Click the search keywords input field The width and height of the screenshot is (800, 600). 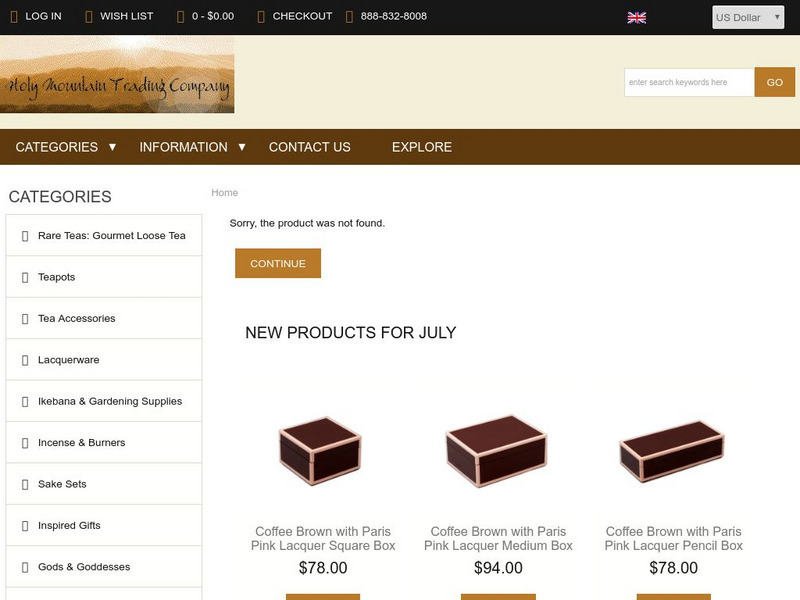coord(689,82)
